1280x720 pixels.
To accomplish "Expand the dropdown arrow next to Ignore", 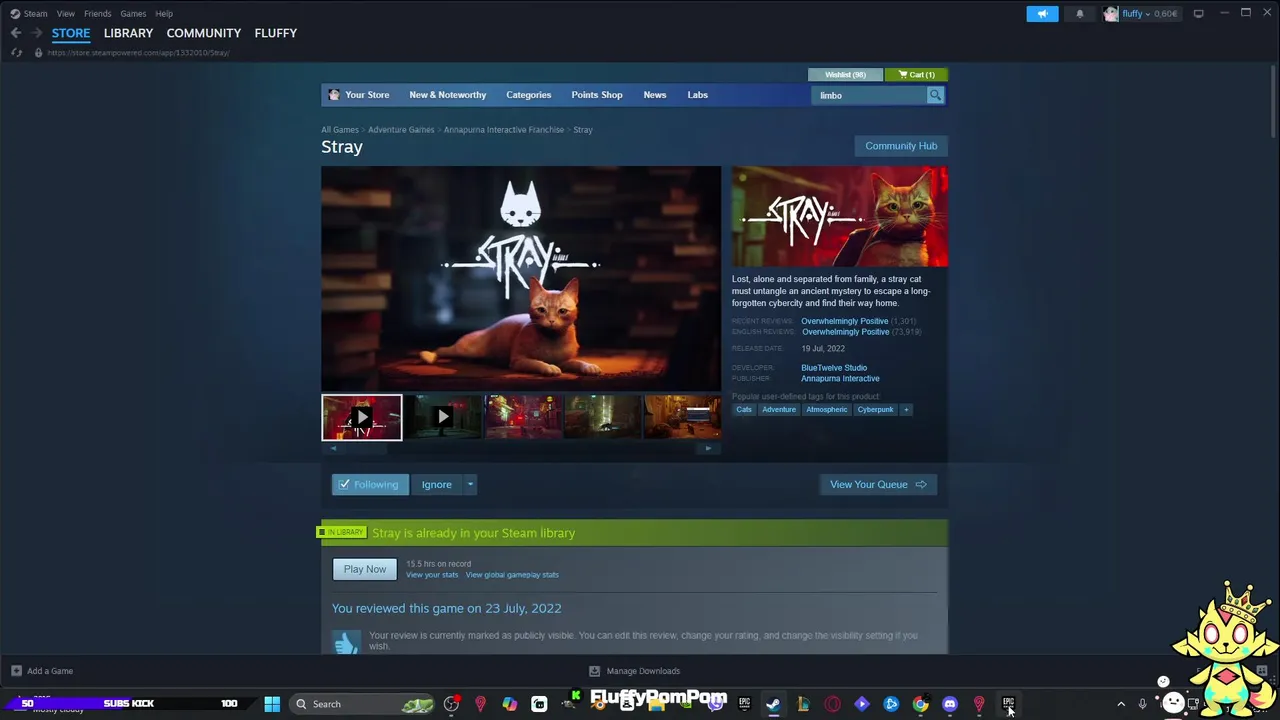I will (470, 485).
